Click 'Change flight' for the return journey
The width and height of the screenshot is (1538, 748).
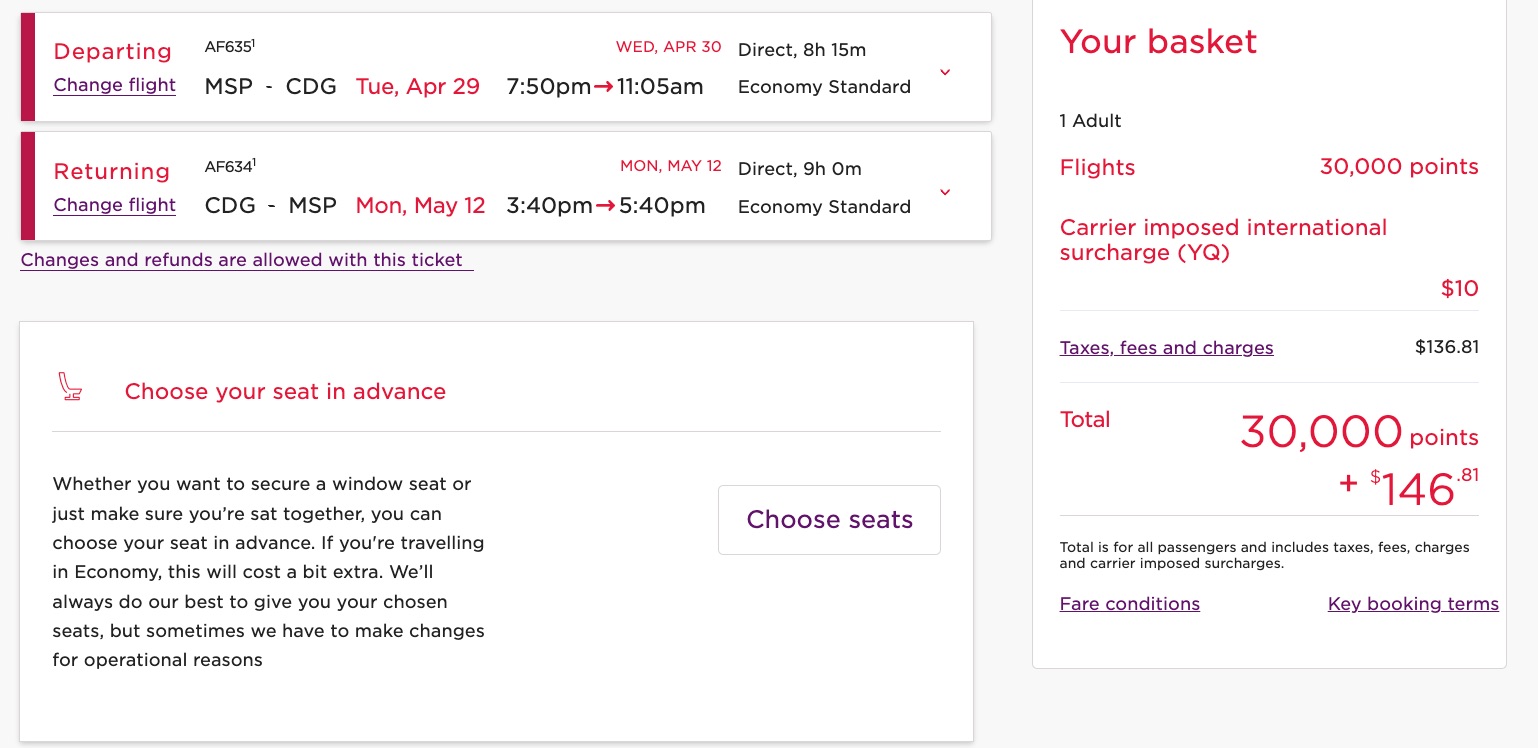point(114,206)
